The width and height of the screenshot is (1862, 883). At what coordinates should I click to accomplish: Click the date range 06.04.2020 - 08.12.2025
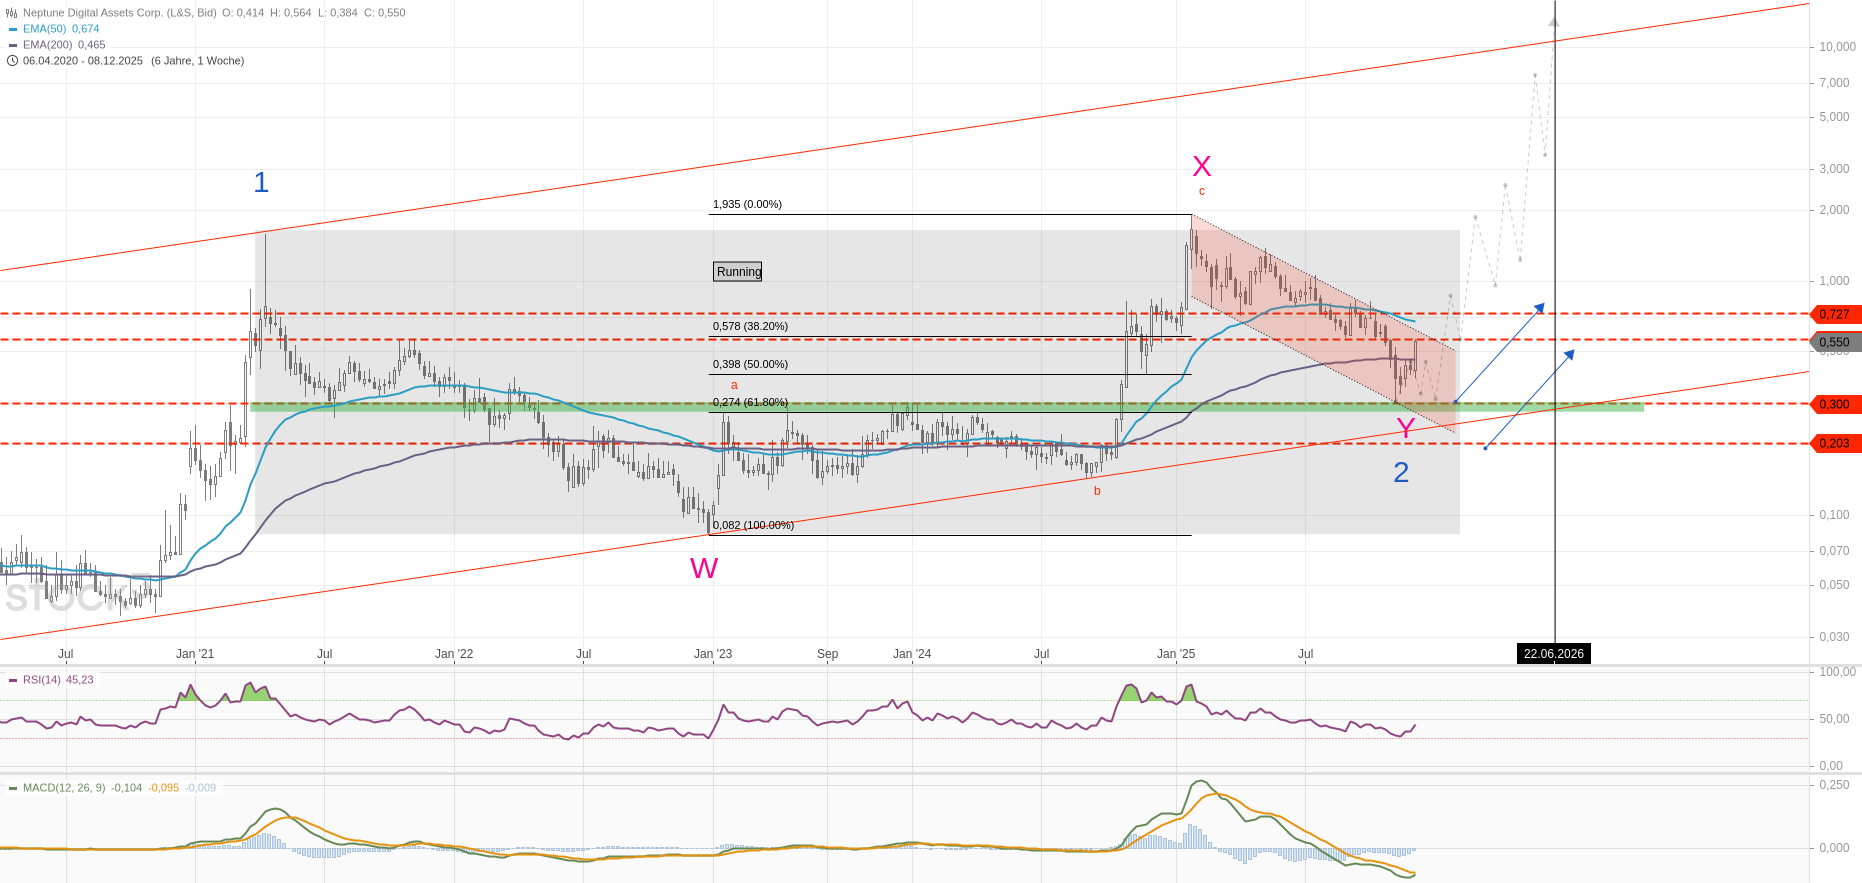83,61
